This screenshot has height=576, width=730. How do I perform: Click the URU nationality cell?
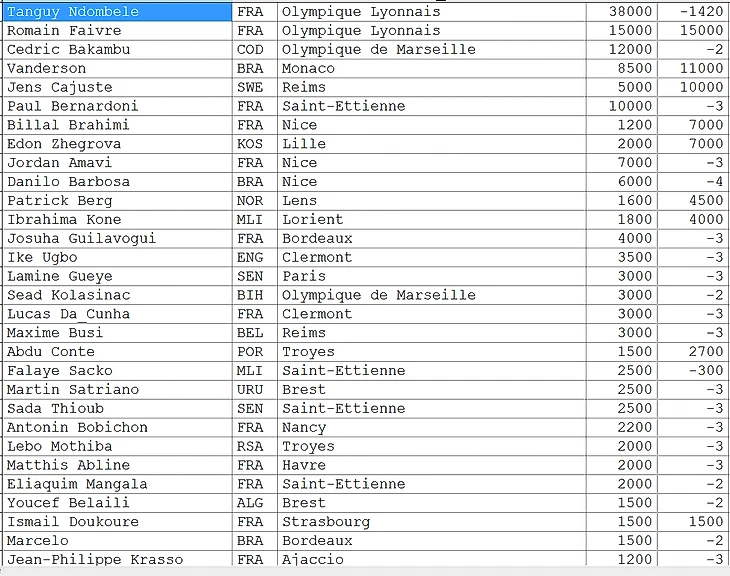[255, 390]
